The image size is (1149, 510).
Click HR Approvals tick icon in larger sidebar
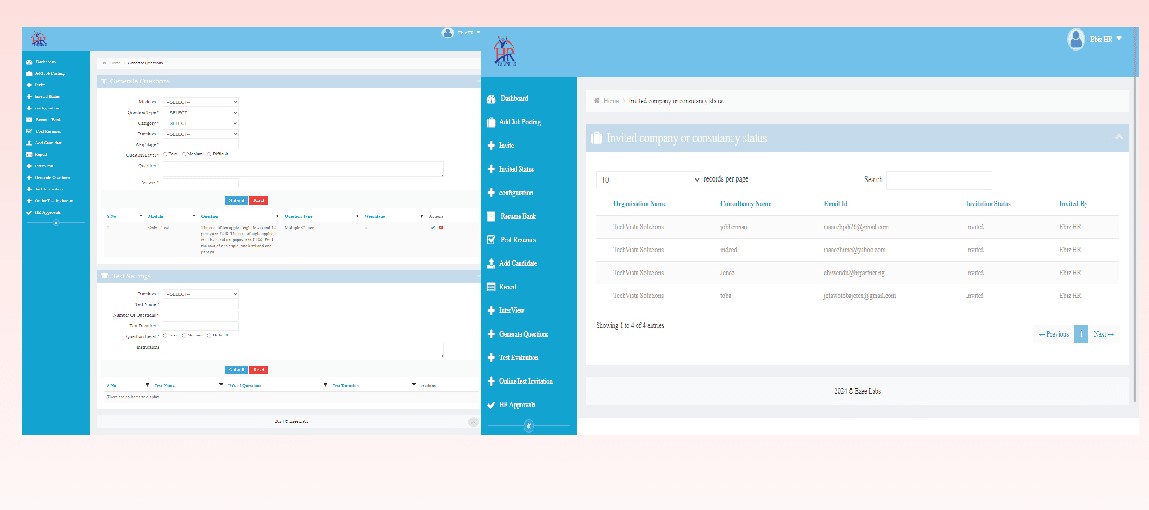[491, 405]
